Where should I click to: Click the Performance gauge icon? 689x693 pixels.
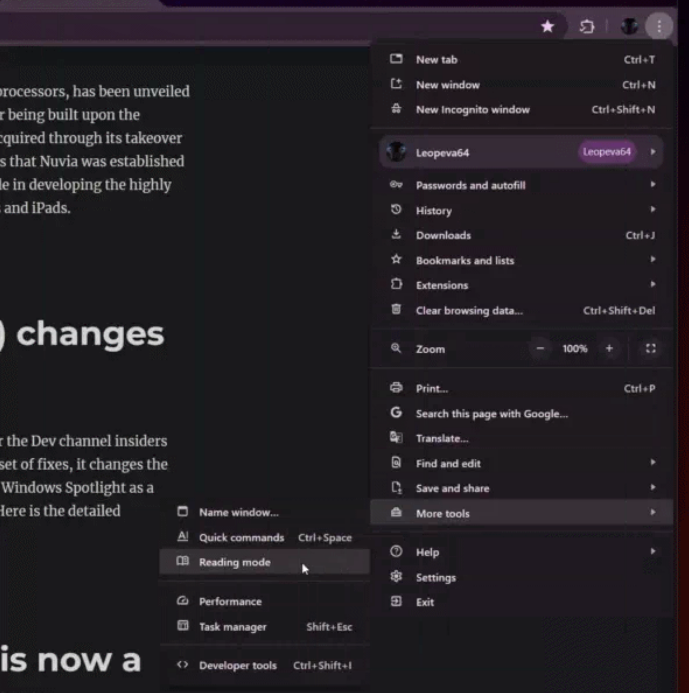pos(183,601)
